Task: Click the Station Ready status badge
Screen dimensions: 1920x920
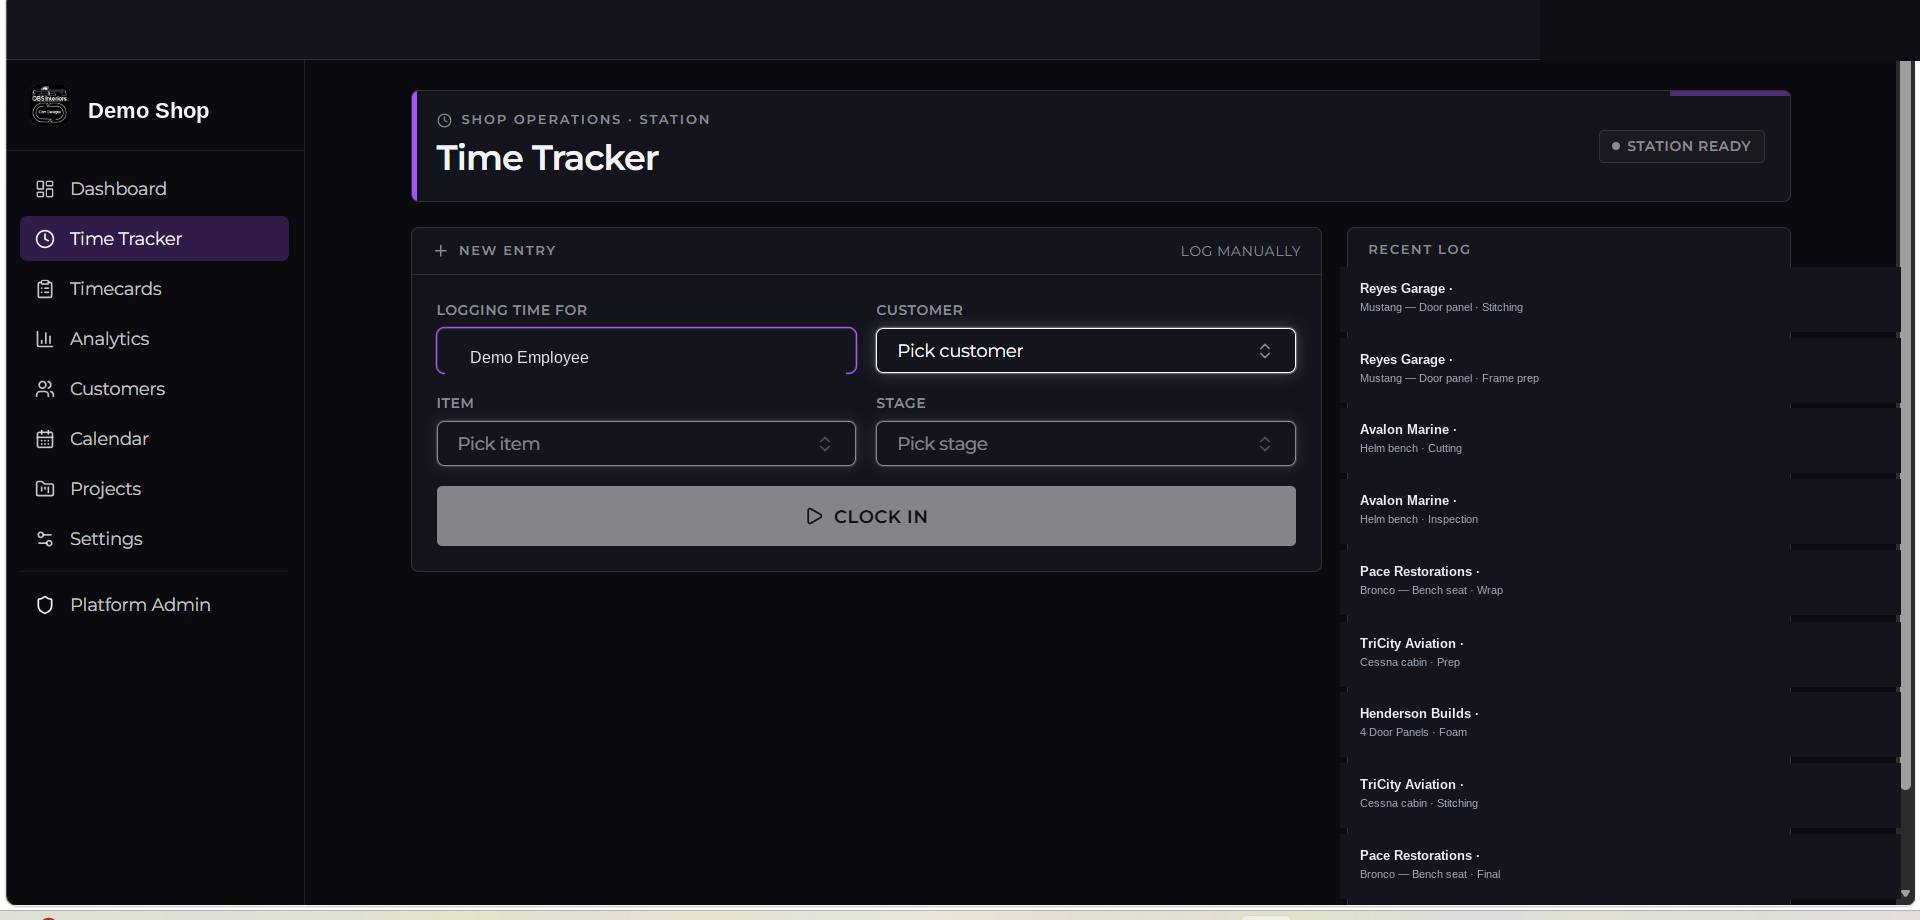Action: click(1682, 146)
